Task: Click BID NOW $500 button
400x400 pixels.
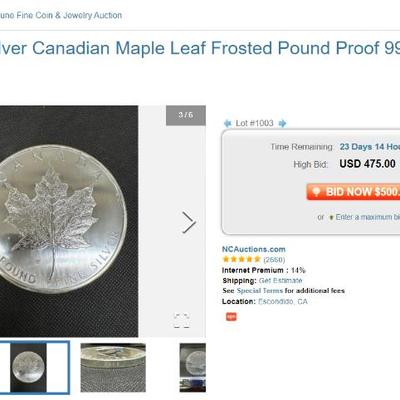Action: pyautogui.click(x=353, y=192)
